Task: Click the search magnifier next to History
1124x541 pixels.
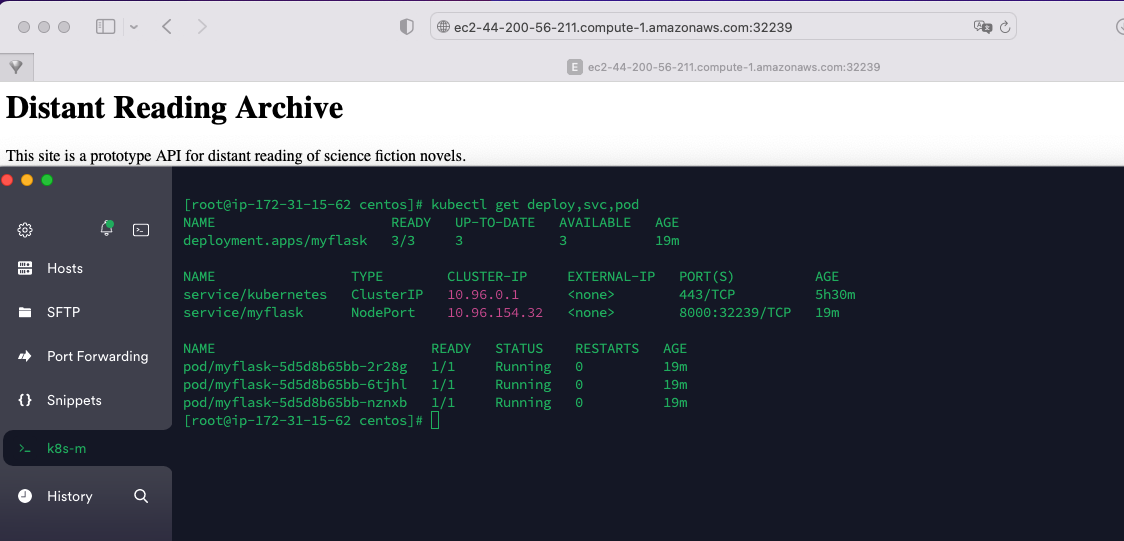Action: tap(141, 496)
